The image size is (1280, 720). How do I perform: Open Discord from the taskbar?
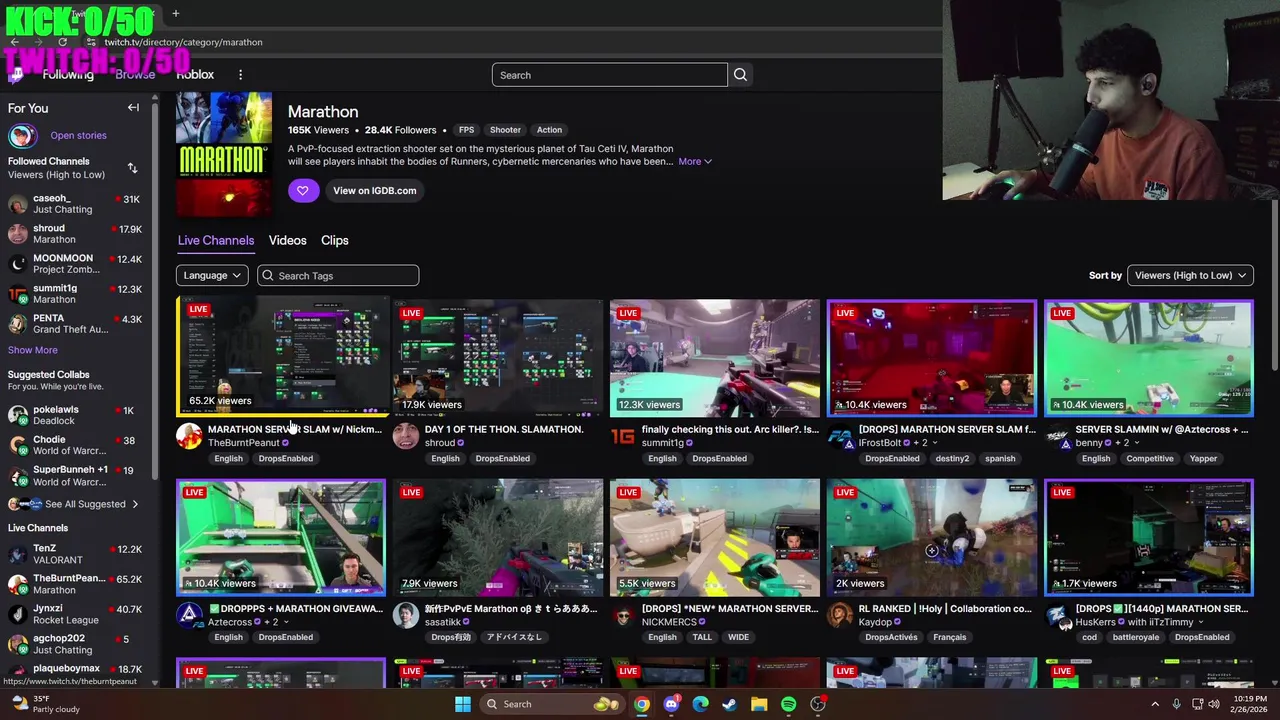click(671, 704)
